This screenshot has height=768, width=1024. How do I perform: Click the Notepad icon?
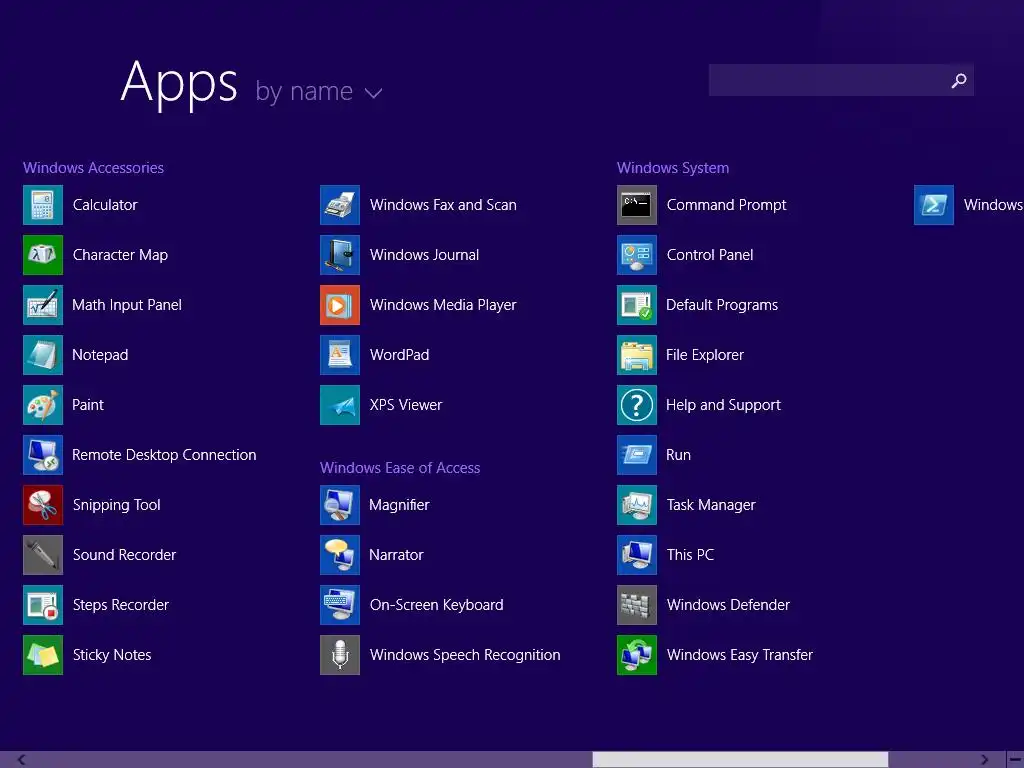tap(43, 355)
